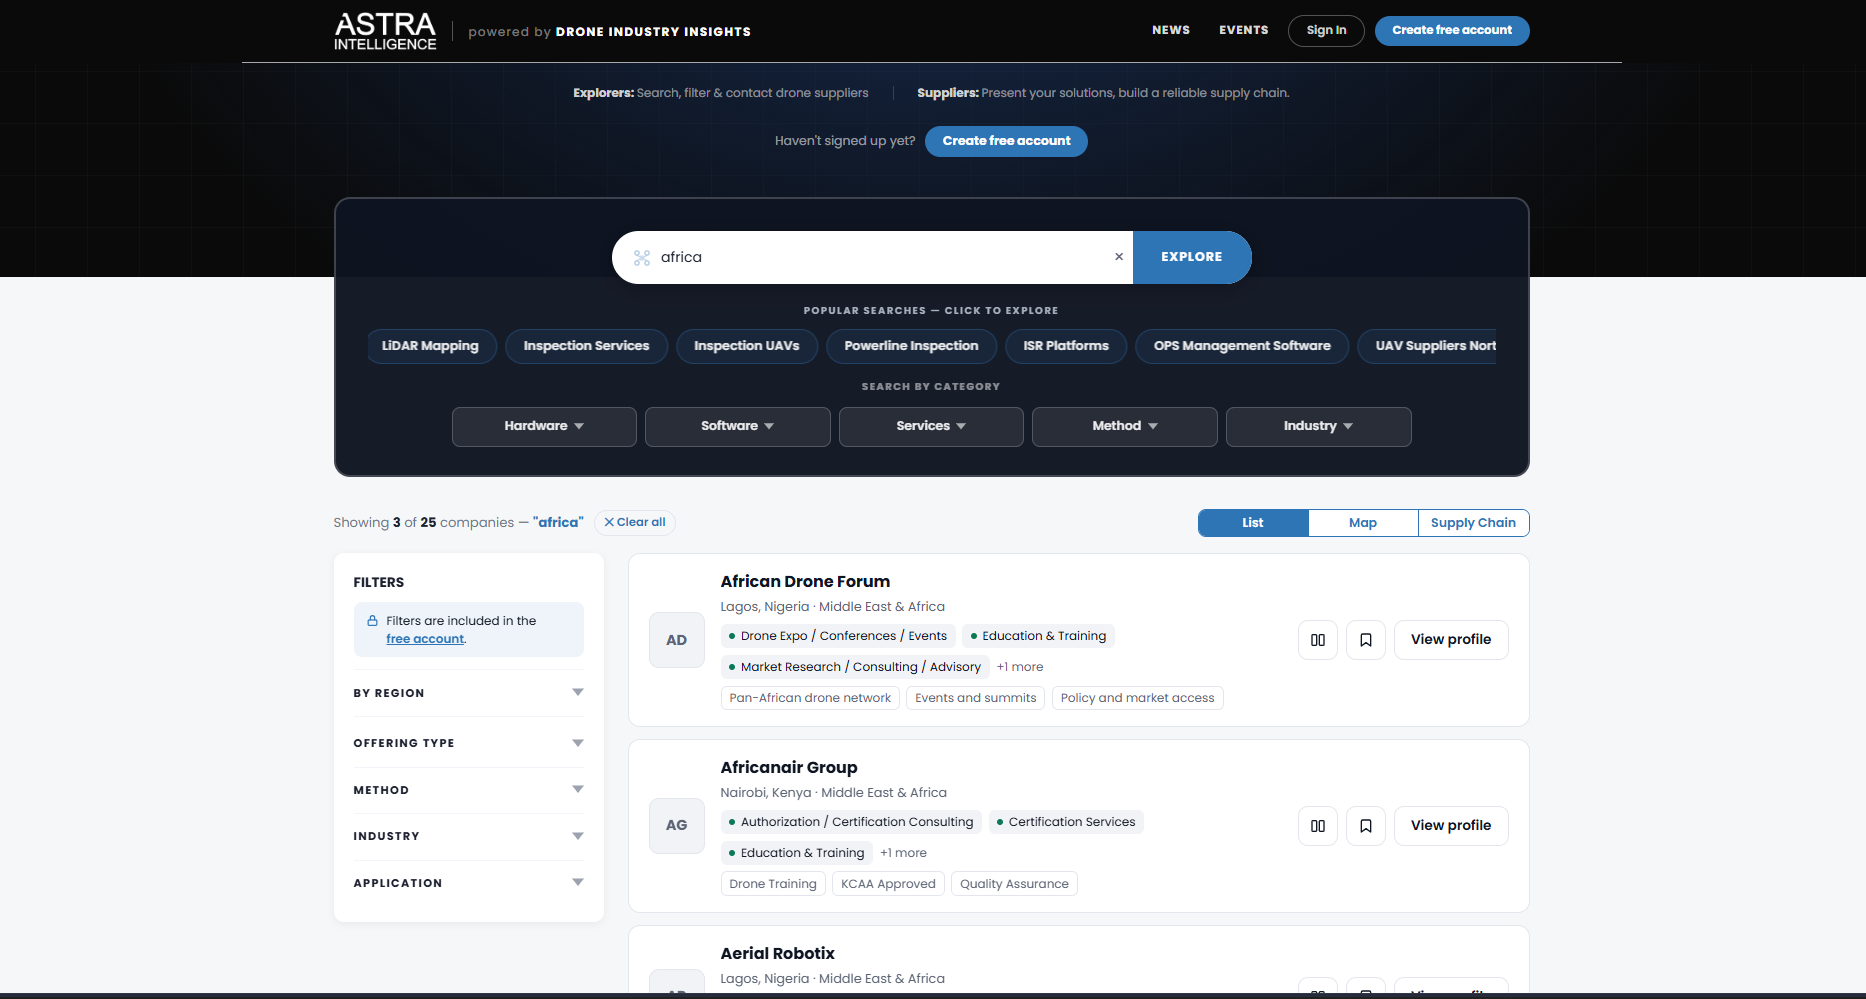Viewport: 1866px width, 999px height.
Task: Open the free account link in Filters
Action: pos(425,639)
